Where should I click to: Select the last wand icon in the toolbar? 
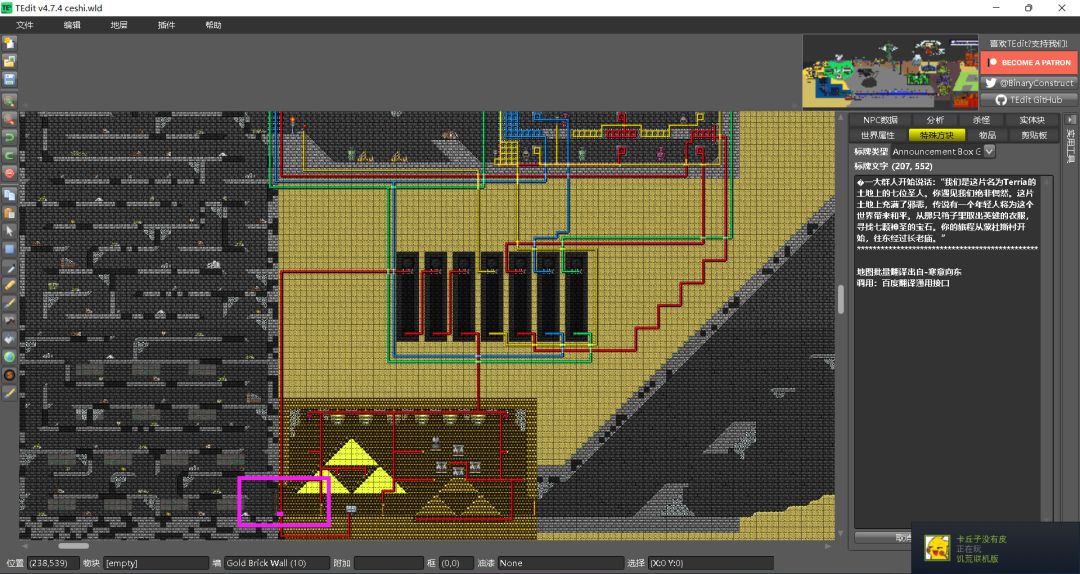pyautogui.click(x=9, y=393)
